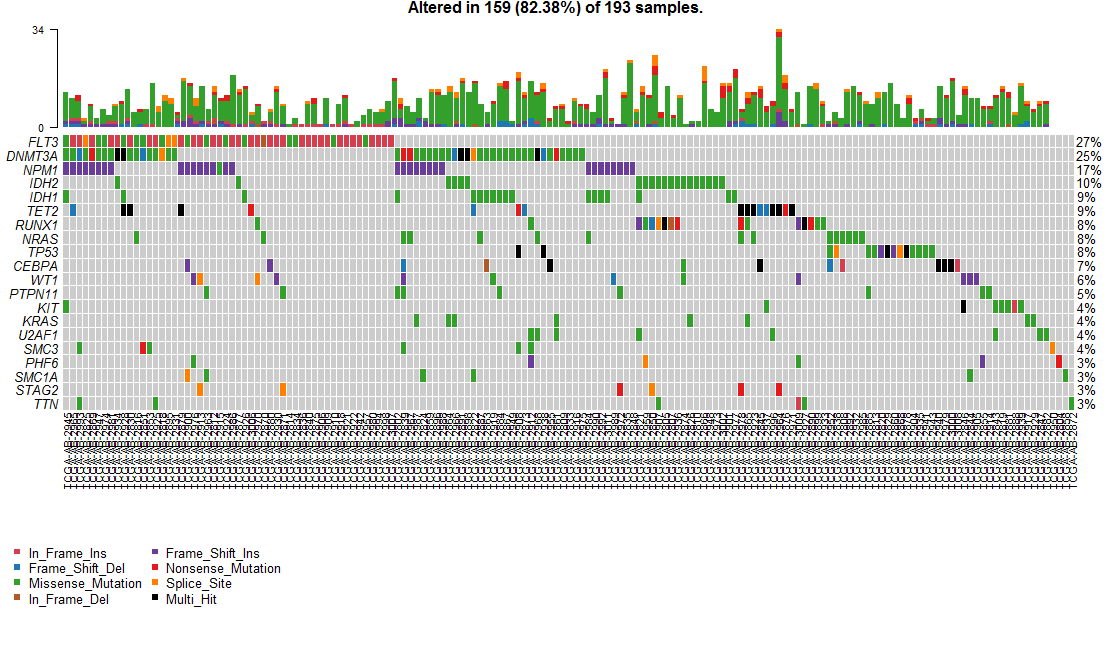This screenshot has width=1113, height=671.
Task: Collapse the TET2 gene row
Action: (41, 211)
